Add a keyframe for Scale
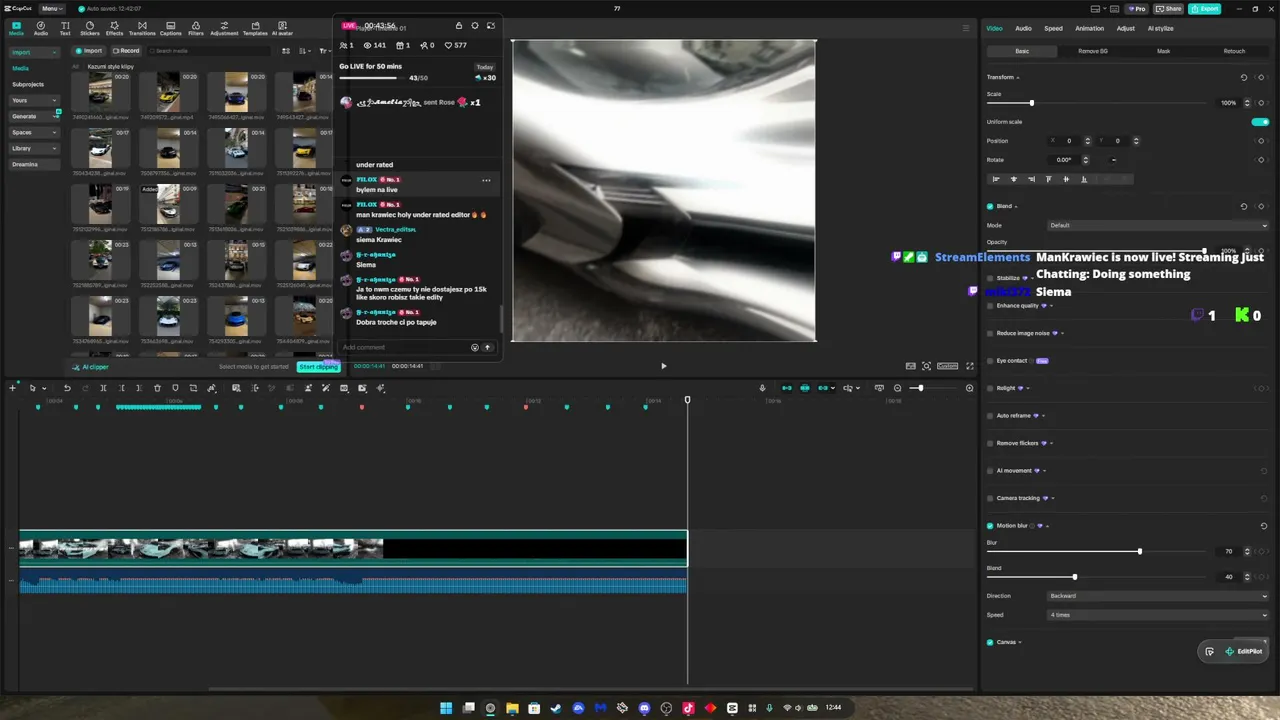Screen dimensions: 1280x720 [1261, 103]
